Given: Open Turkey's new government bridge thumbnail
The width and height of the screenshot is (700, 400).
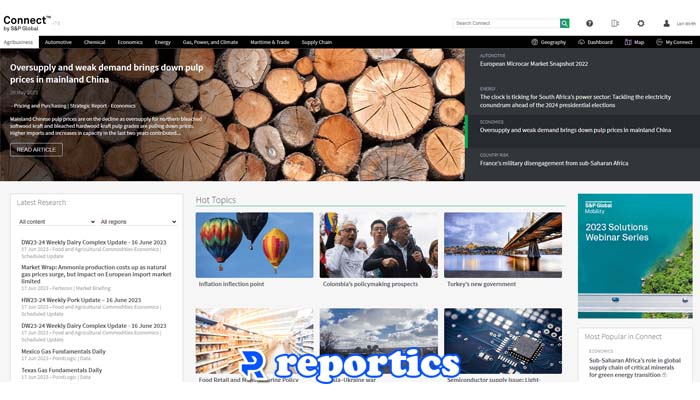Looking at the screenshot, I should pyautogui.click(x=502, y=245).
